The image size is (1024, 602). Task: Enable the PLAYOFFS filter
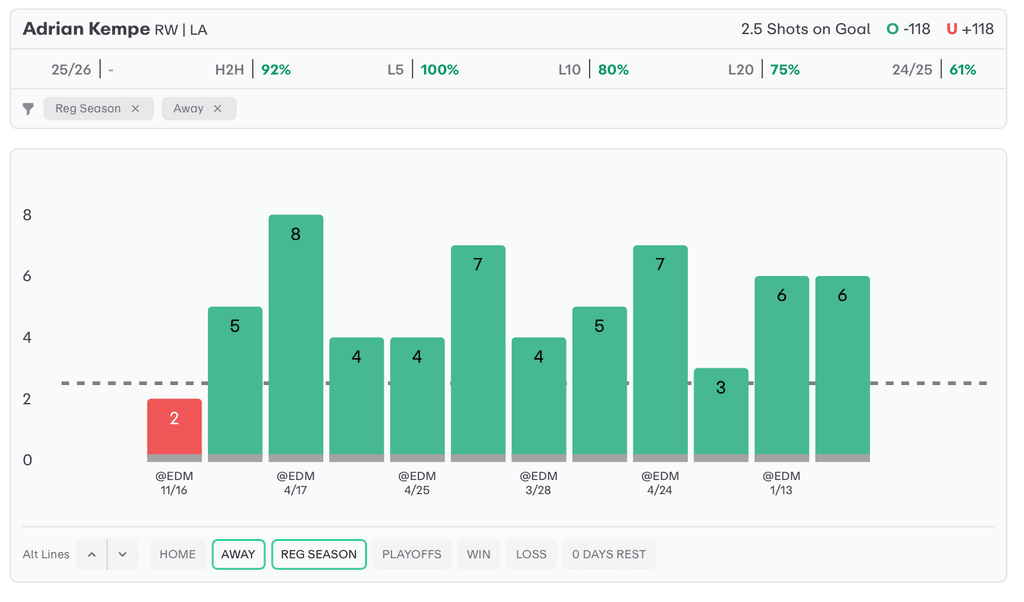411,554
